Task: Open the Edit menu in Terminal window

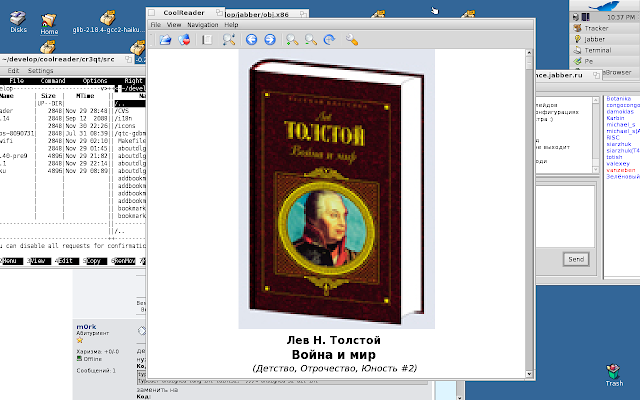Action: (x=13, y=71)
